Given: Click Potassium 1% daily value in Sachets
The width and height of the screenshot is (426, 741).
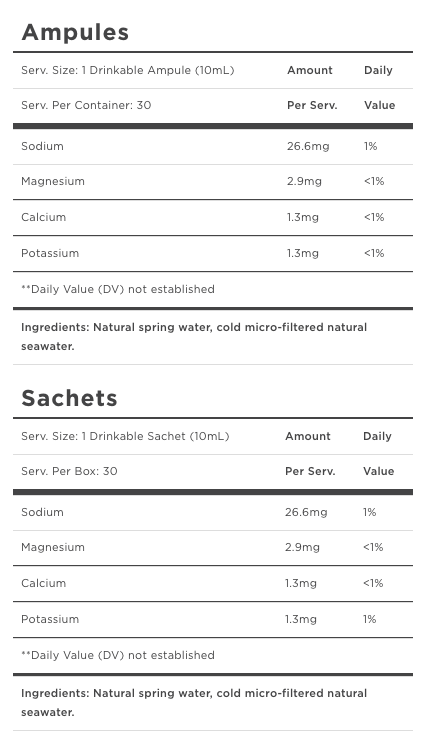Looking at the screenshot, I should pyautogui.click(x=370, y=619).
